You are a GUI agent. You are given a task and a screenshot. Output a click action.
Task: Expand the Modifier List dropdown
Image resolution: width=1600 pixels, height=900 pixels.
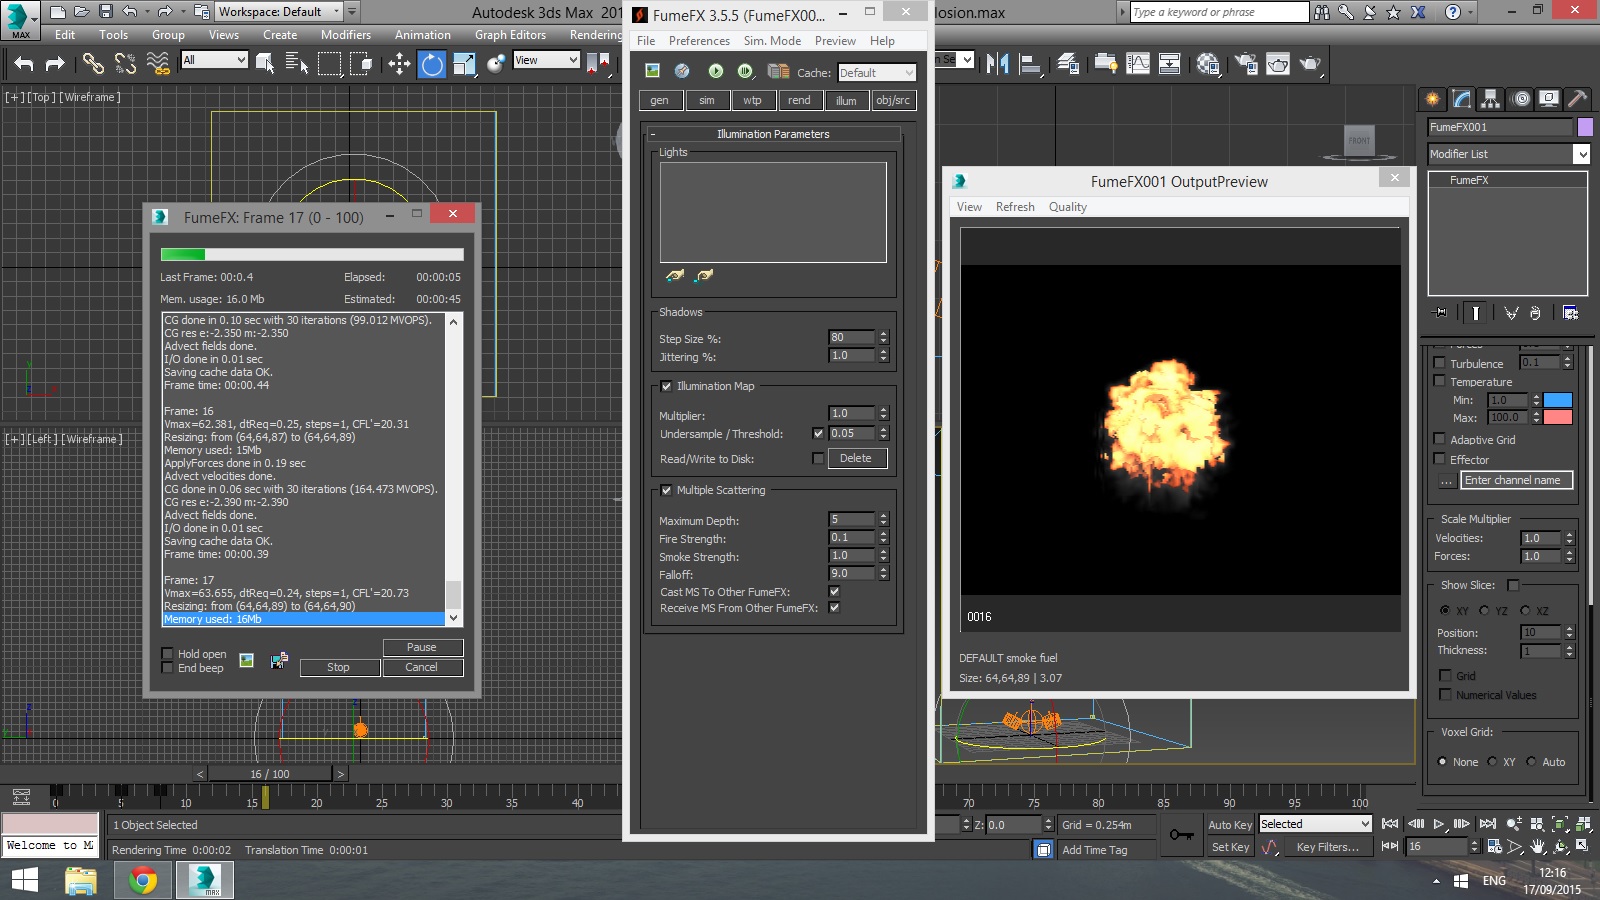coord(1508,154)
